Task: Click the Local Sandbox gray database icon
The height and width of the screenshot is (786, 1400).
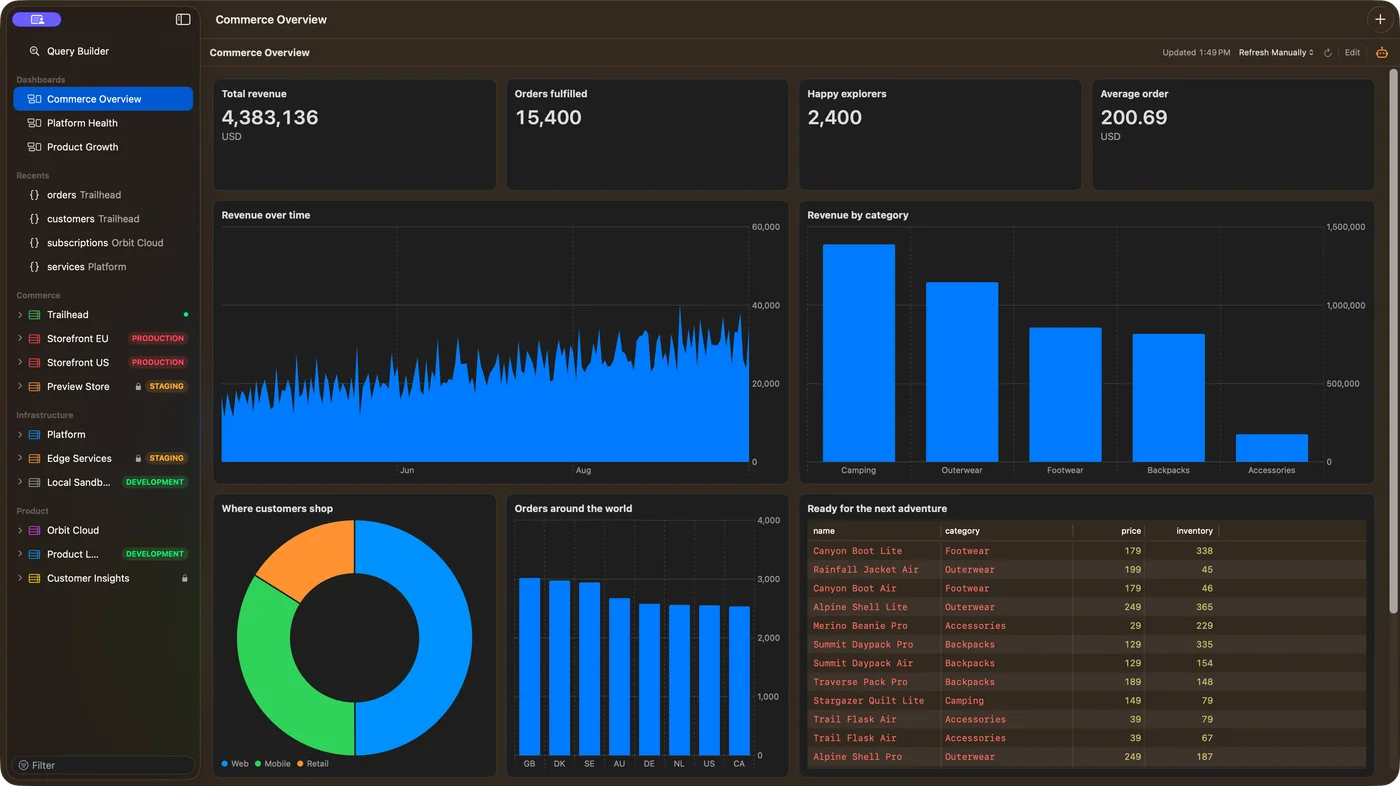Action: (34, 483)
